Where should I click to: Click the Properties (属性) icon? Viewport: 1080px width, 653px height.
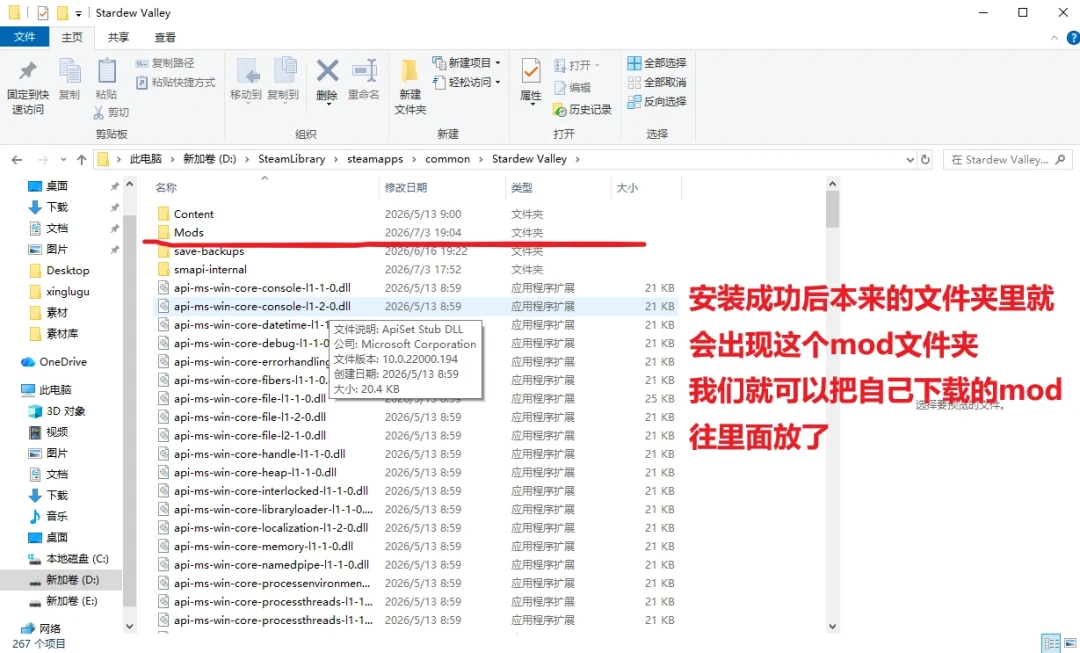tap(530, 72)
